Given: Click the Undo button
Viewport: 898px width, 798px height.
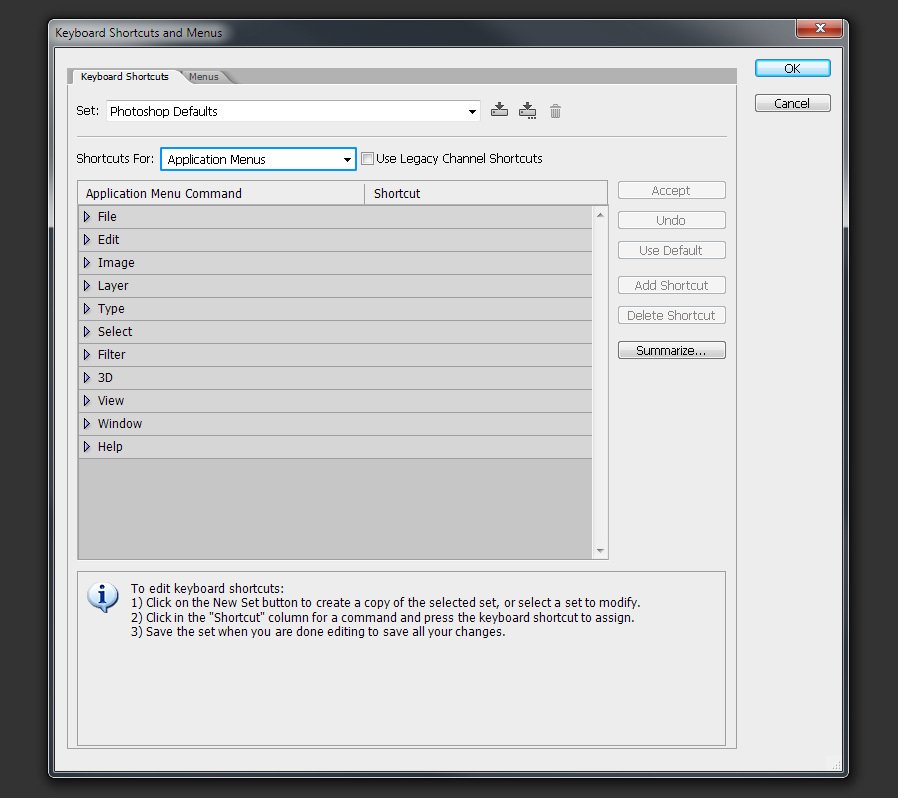Looking at the screenshot, I should [x=672, y=220].
